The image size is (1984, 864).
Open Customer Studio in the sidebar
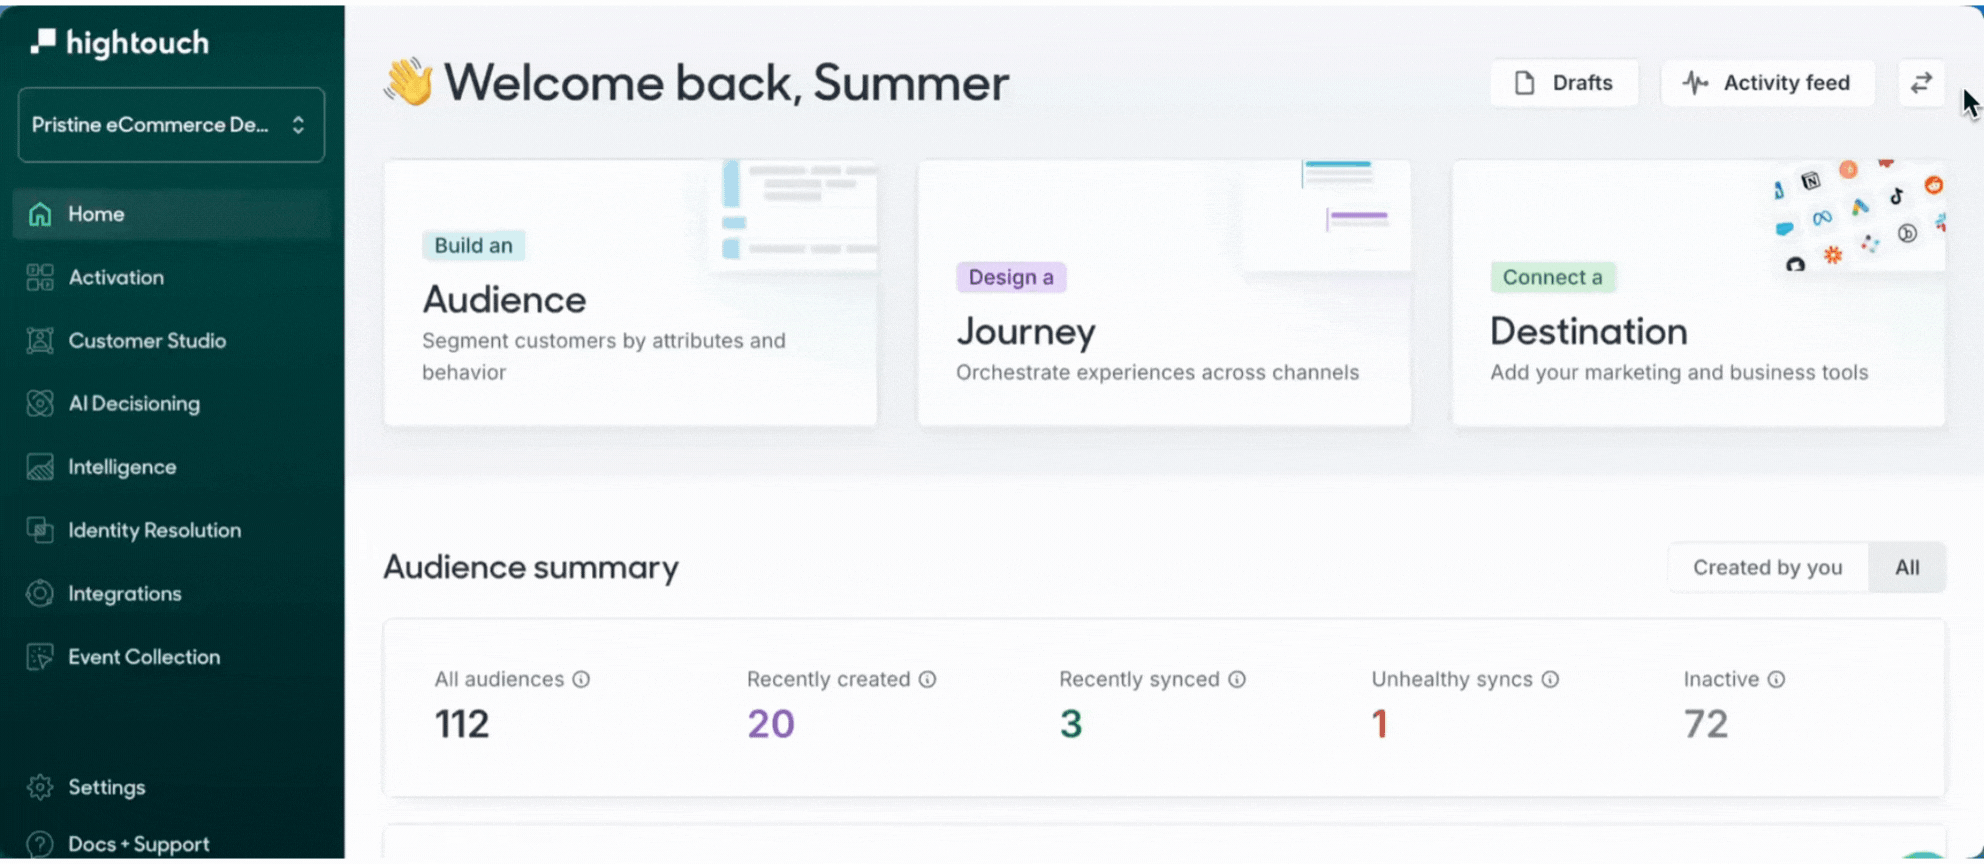pos(146,341)
